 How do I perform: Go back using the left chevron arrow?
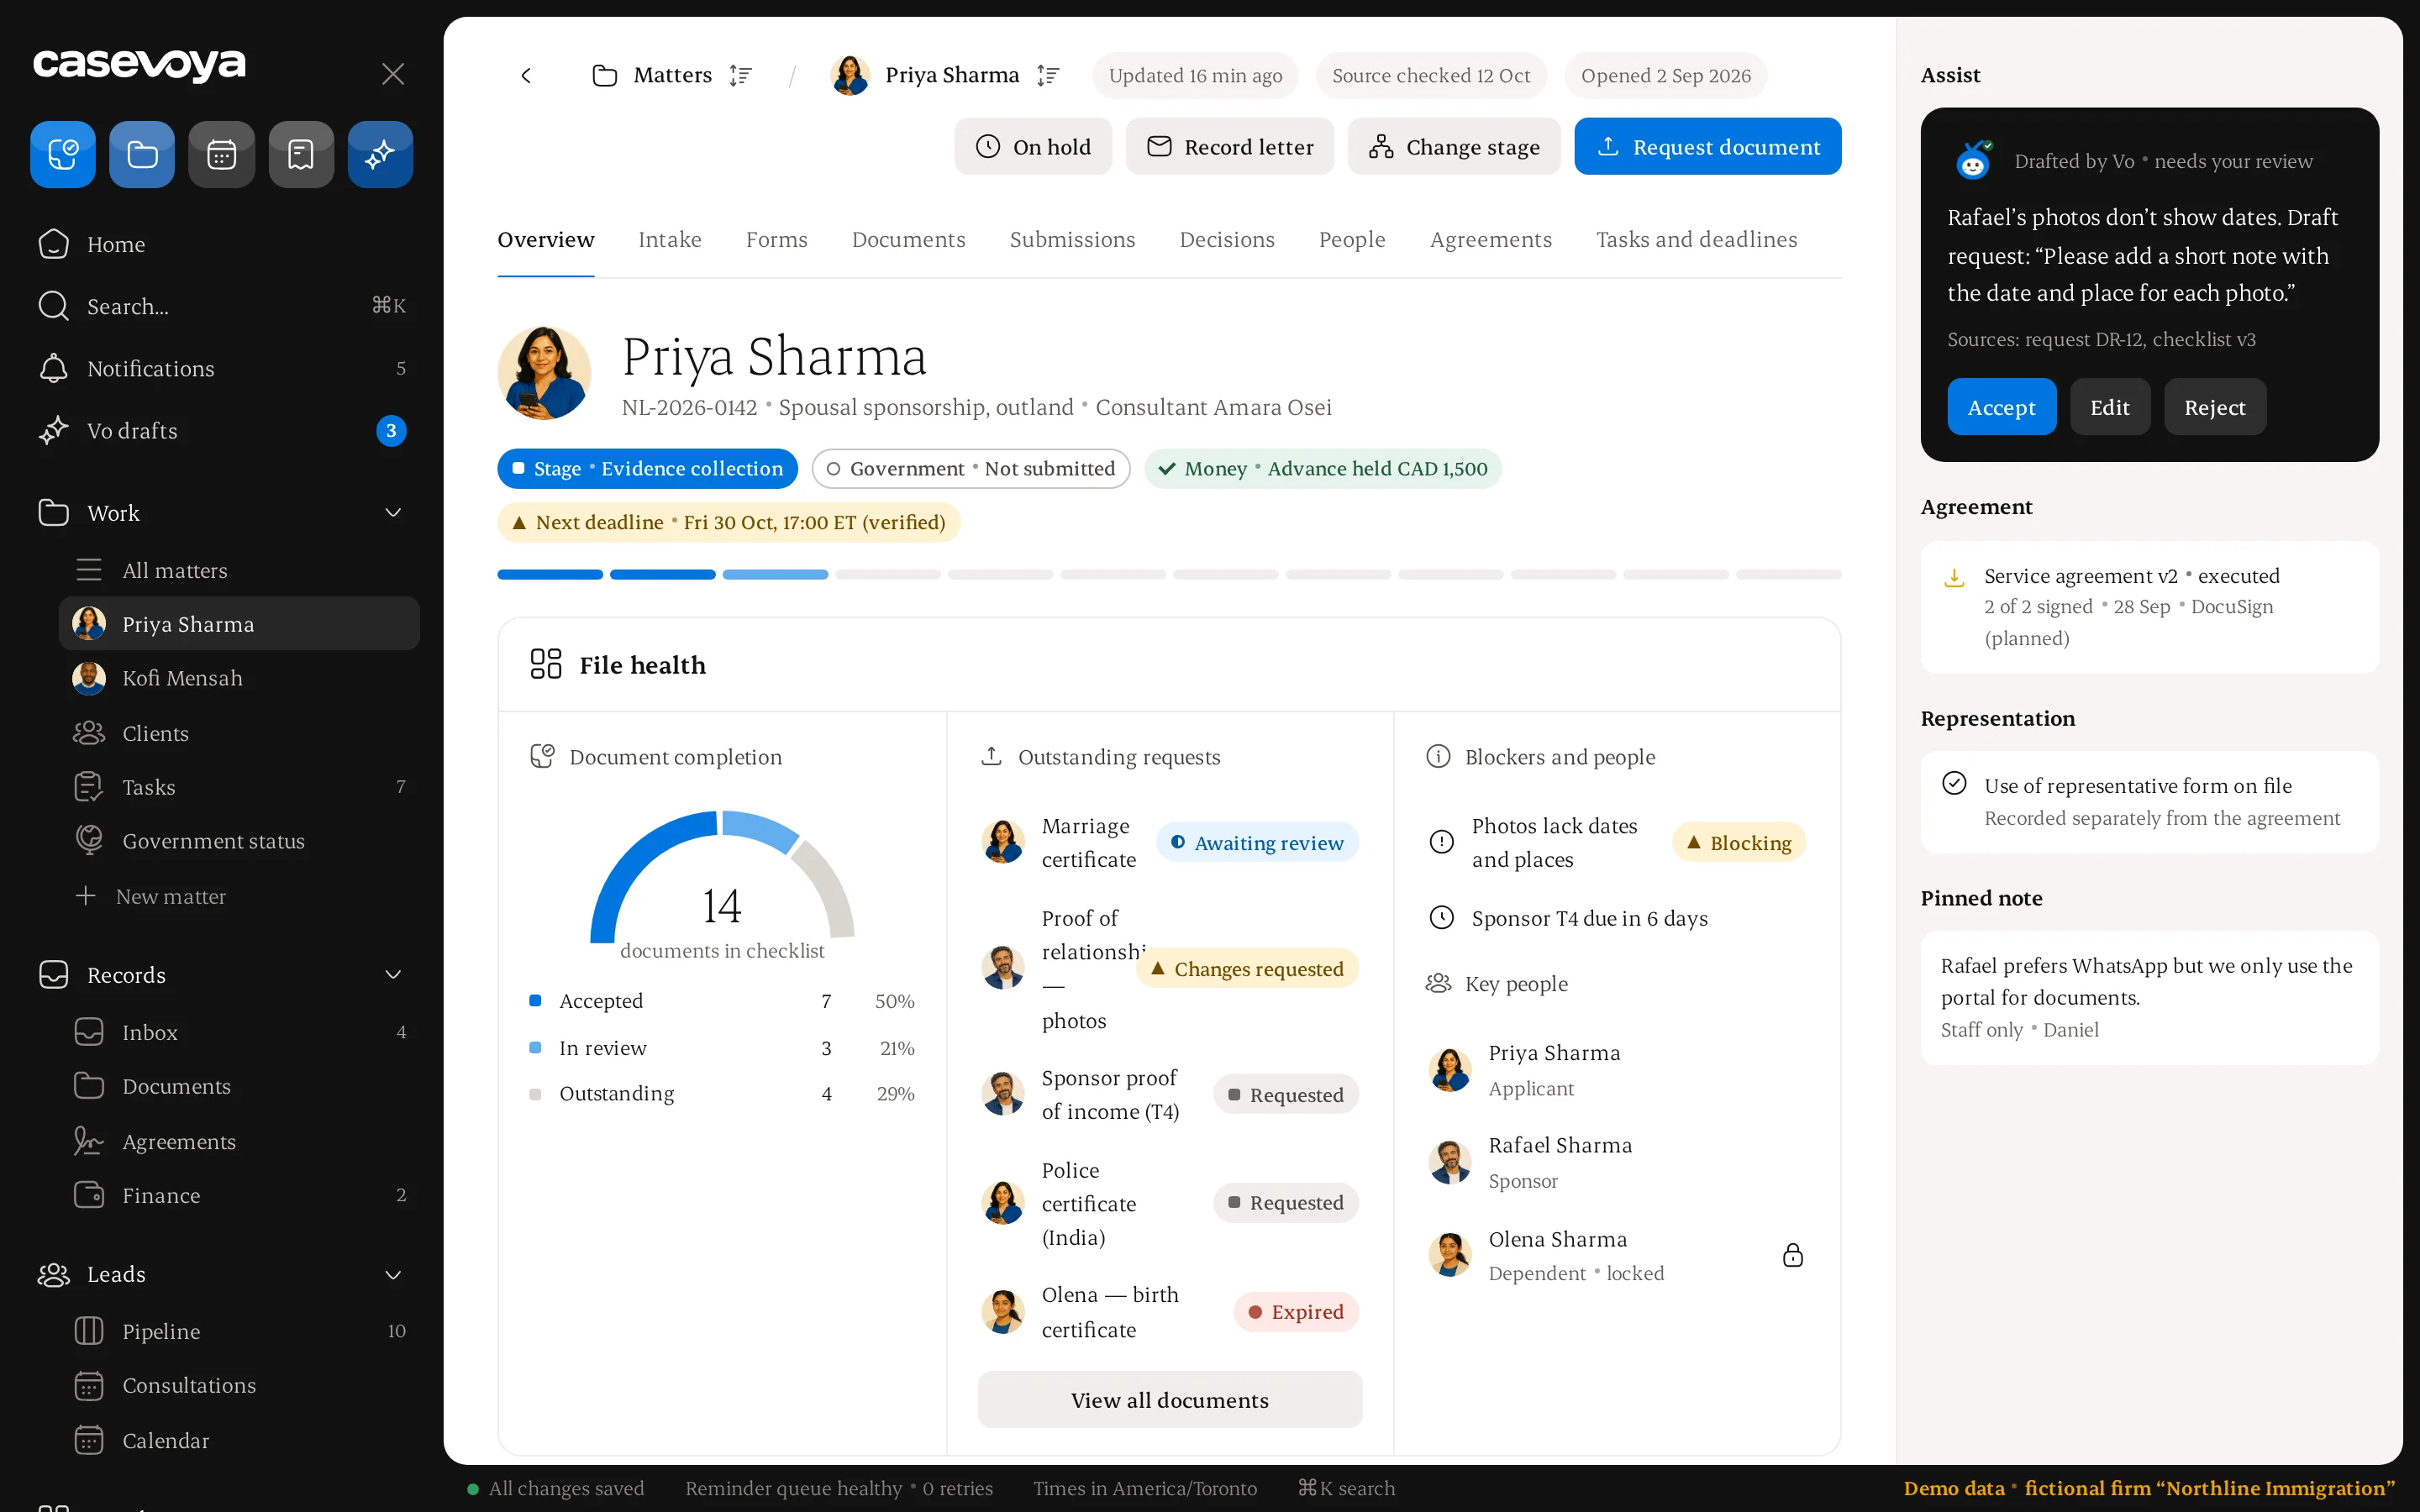point(526,75)
